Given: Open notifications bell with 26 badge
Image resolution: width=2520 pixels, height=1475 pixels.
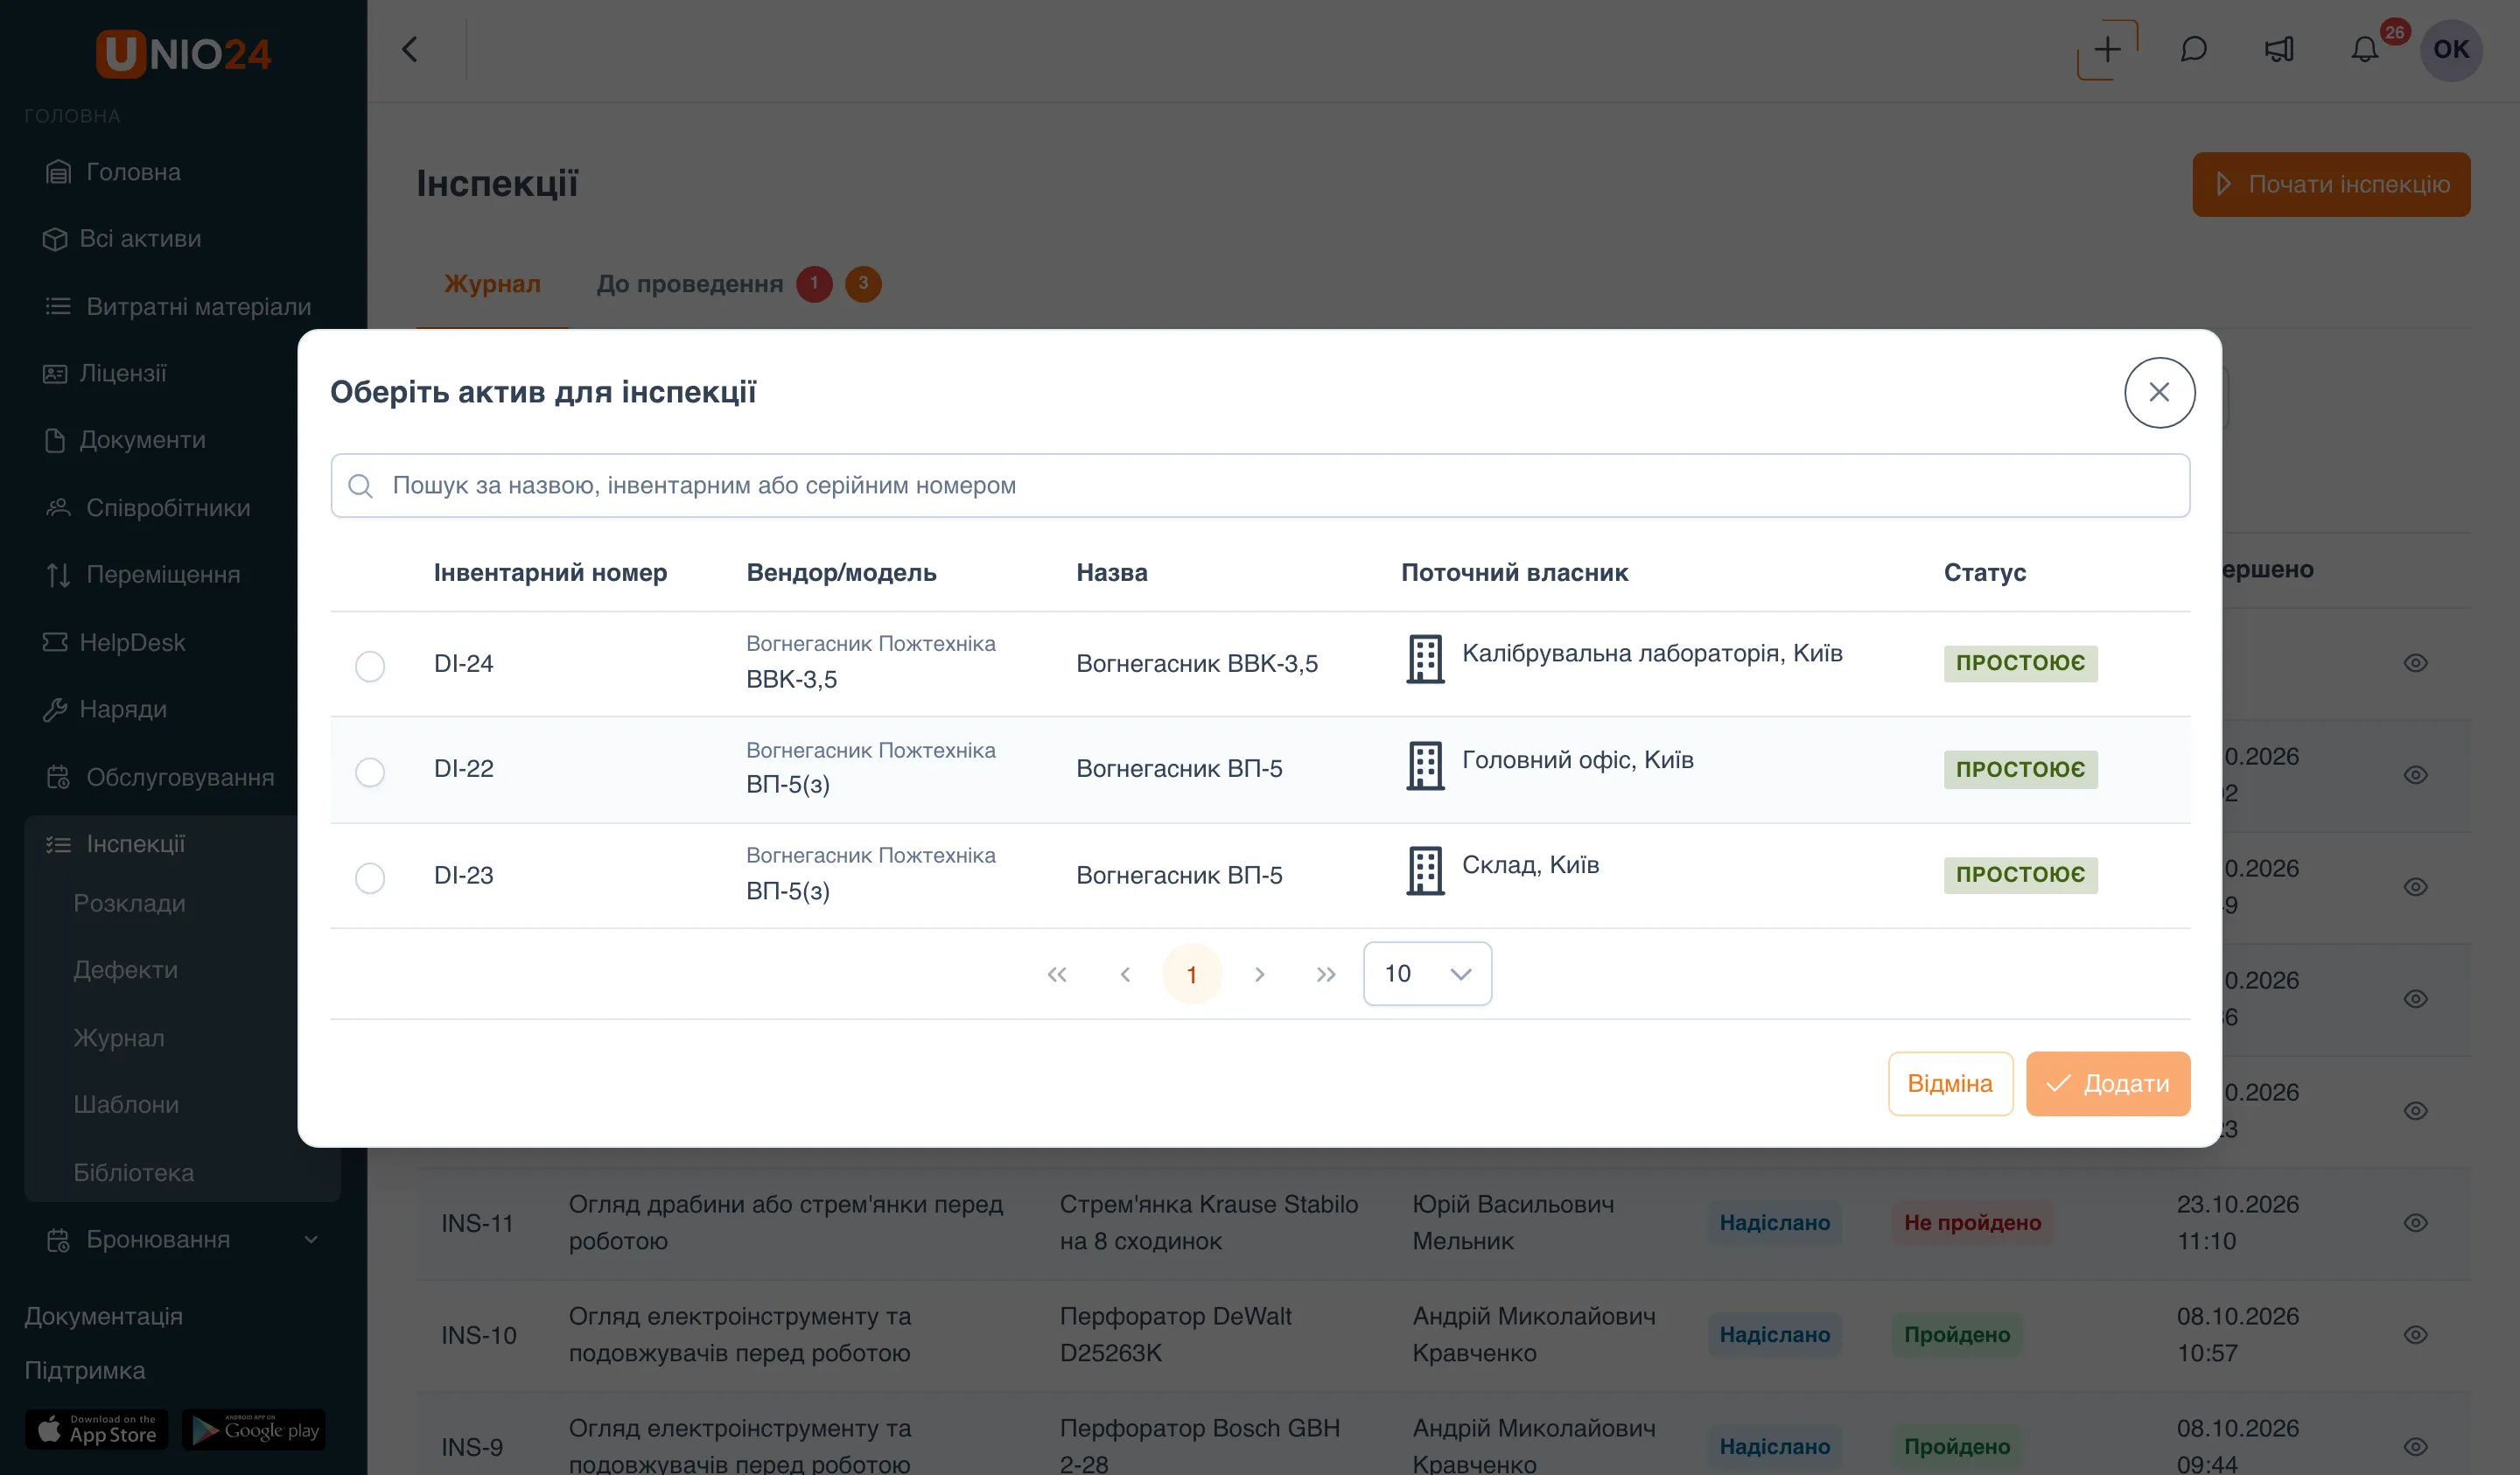Looking at the screenshot, I should 2365,50.
